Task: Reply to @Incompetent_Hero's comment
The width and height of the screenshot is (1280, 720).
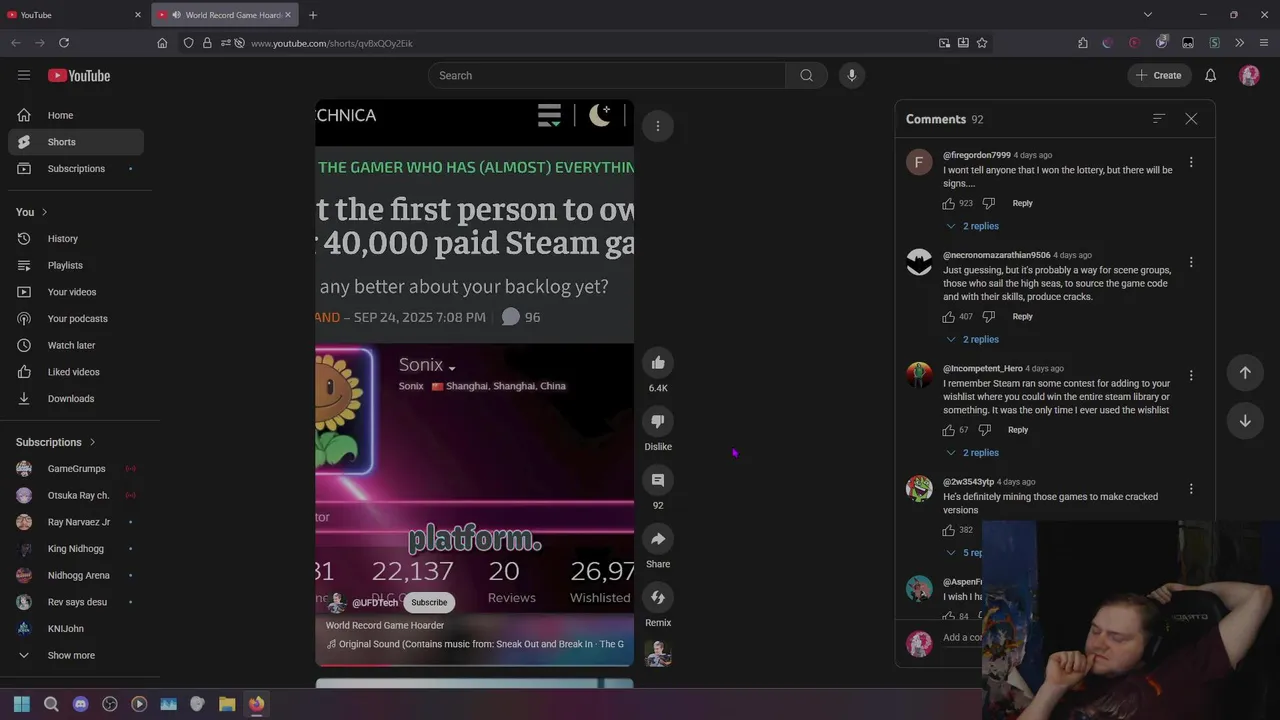Action: [1018, 430]
